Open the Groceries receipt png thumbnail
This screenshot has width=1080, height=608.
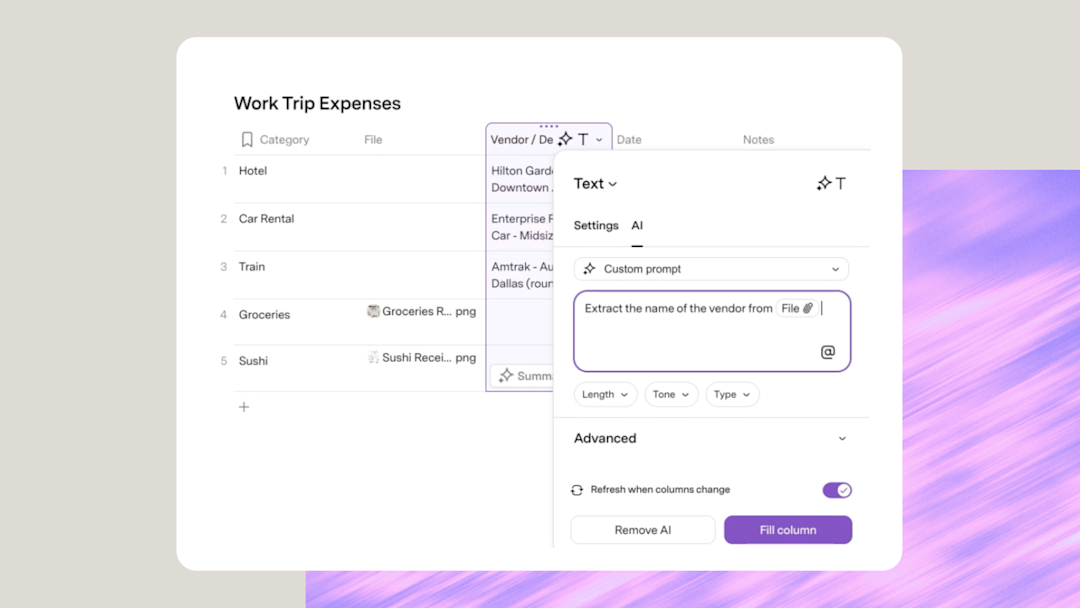pos(373,311)
